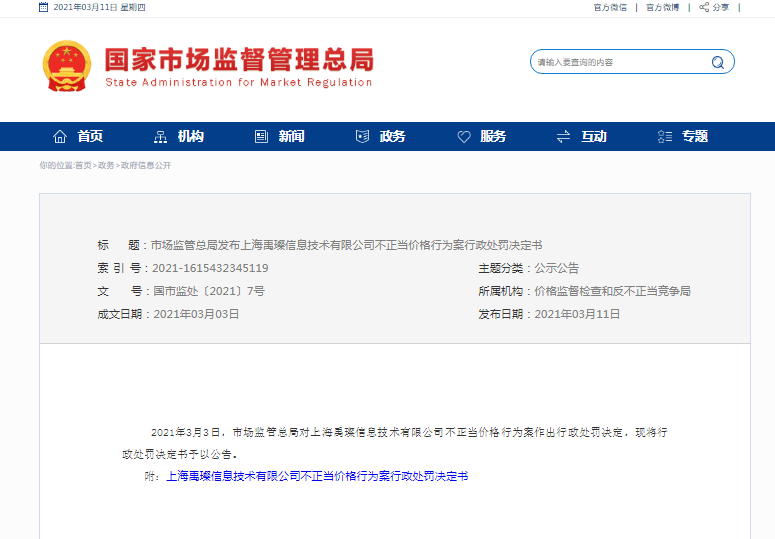Click the organization chart icon beside 机构

(x=160, y=137)
